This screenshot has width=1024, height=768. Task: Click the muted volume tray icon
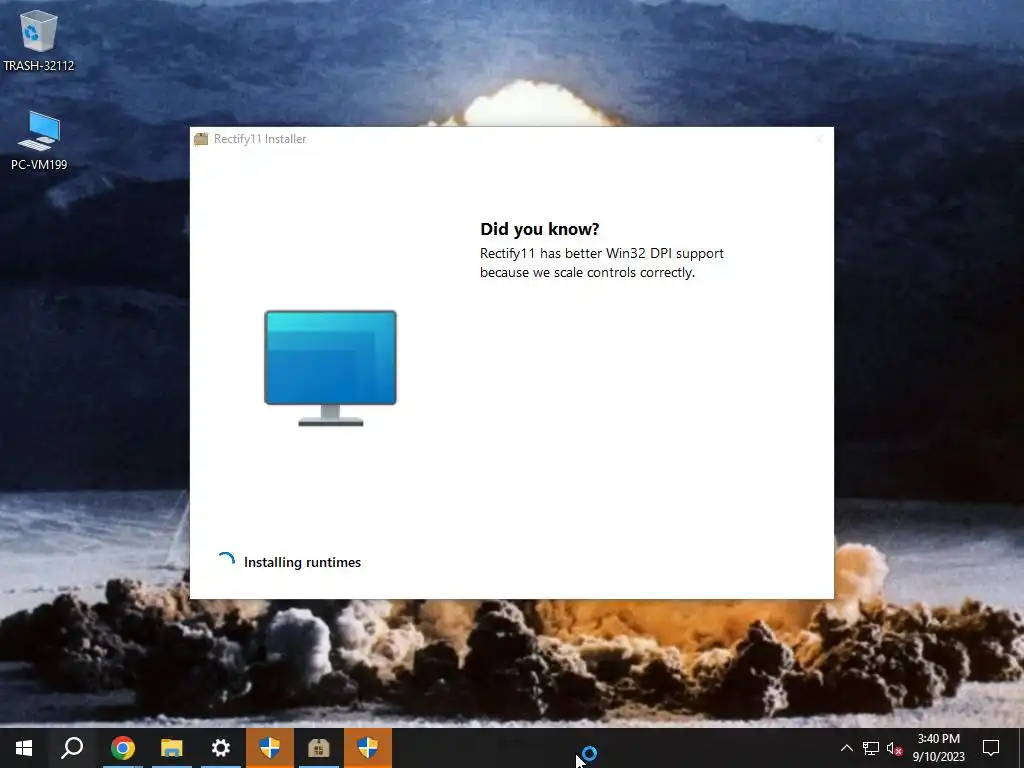click(x=895, y=748)
